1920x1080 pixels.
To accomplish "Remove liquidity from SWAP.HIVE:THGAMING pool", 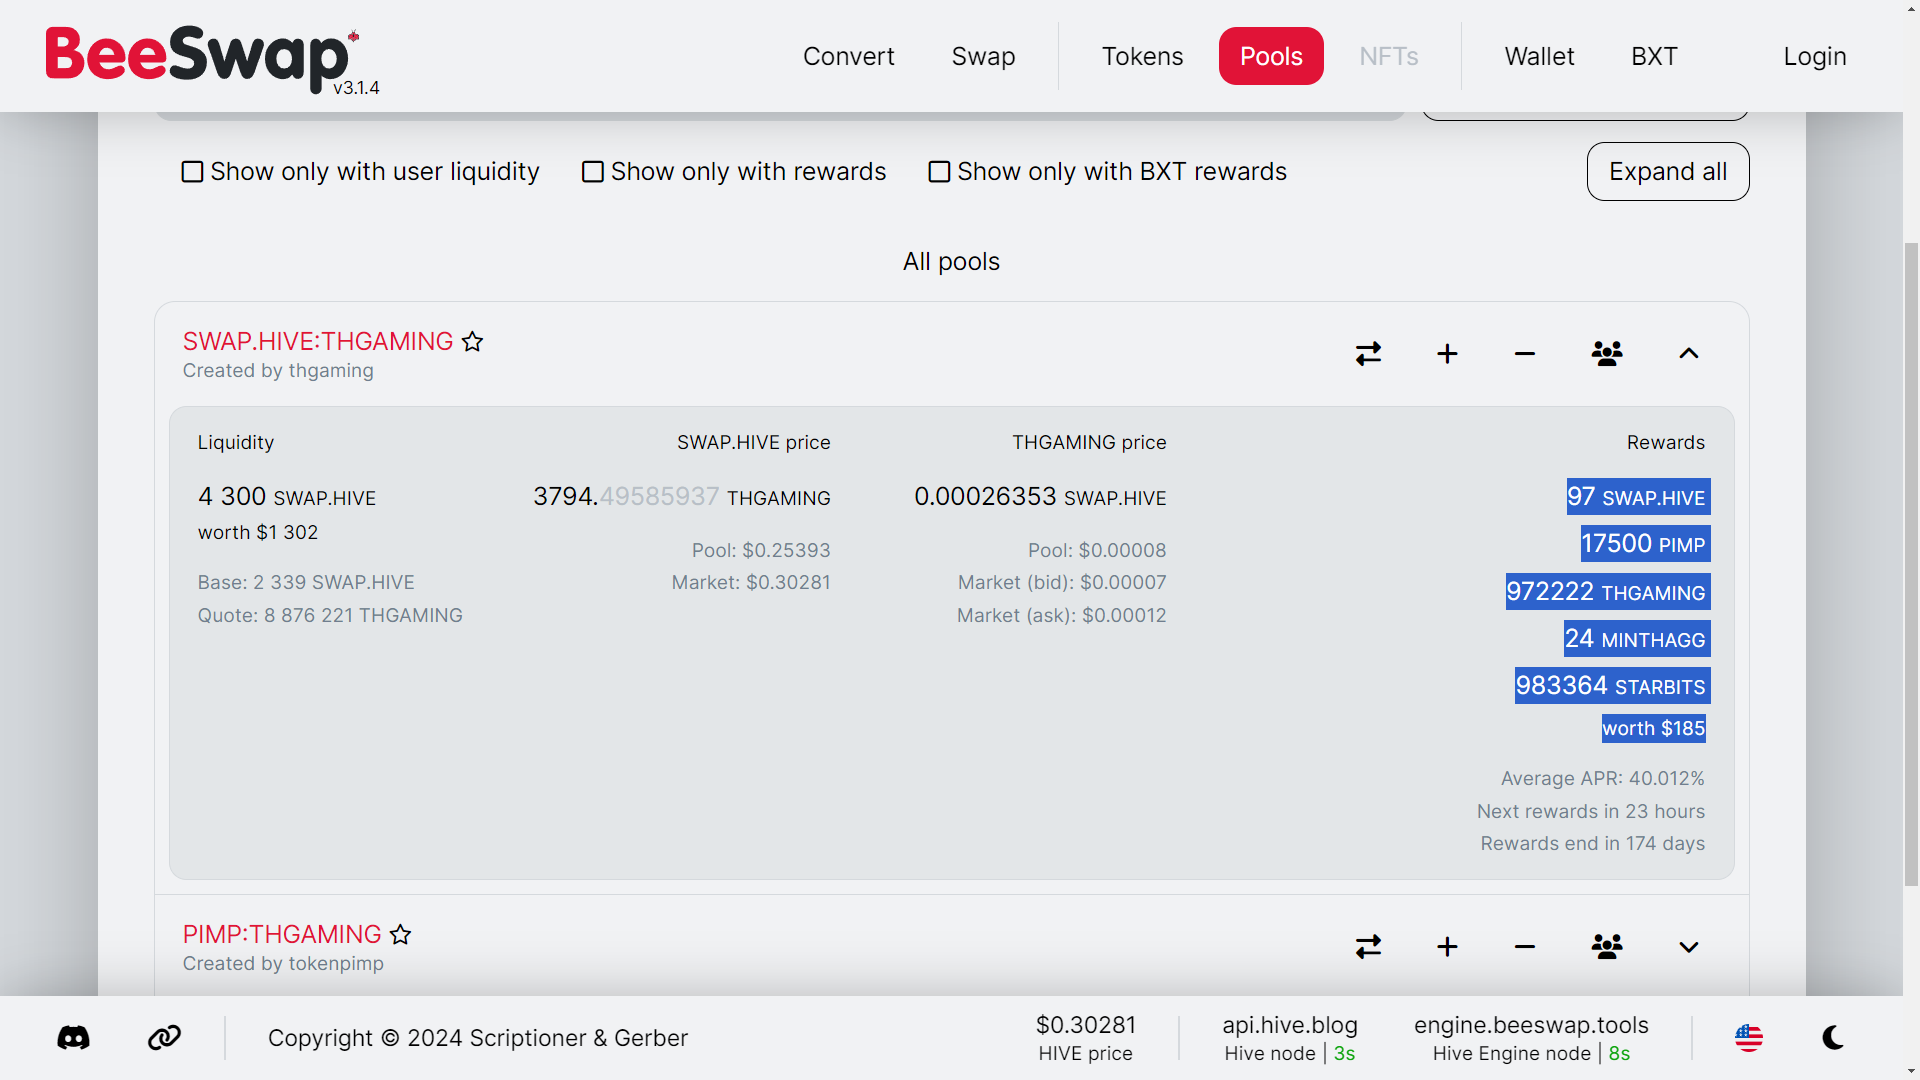I will point(1525,354).
